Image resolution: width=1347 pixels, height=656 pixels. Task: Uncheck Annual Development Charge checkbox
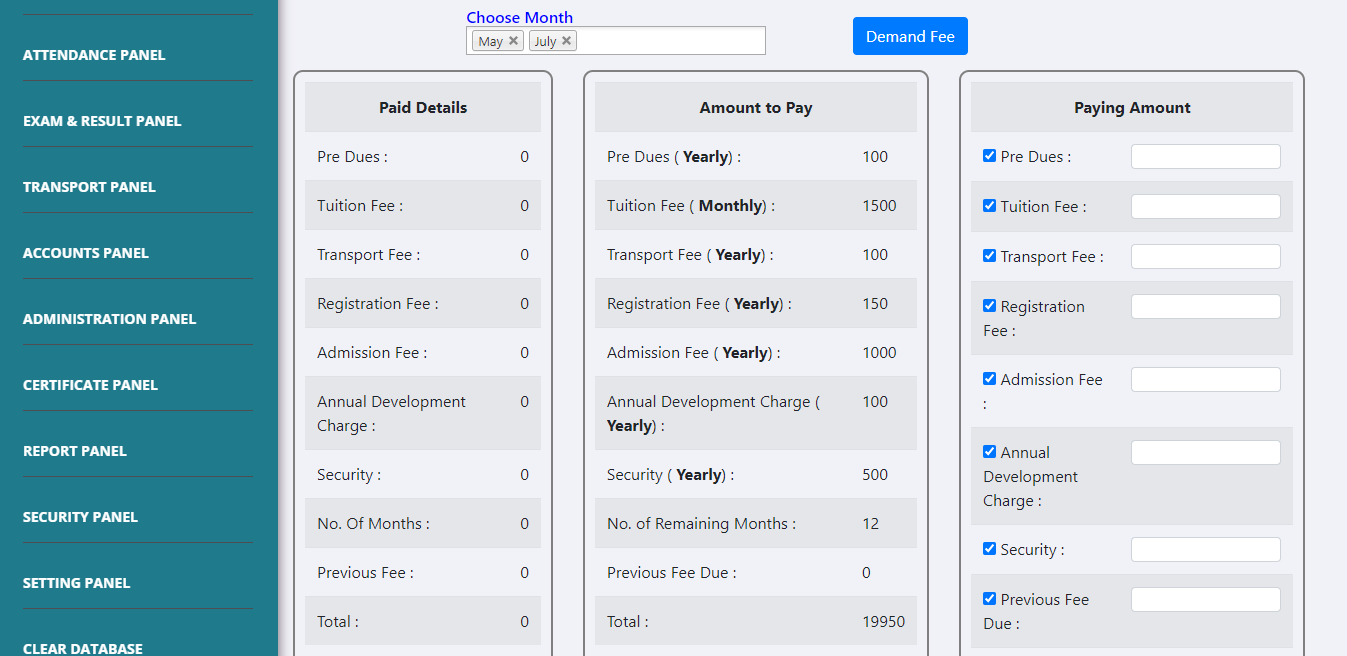click(989, 452)
